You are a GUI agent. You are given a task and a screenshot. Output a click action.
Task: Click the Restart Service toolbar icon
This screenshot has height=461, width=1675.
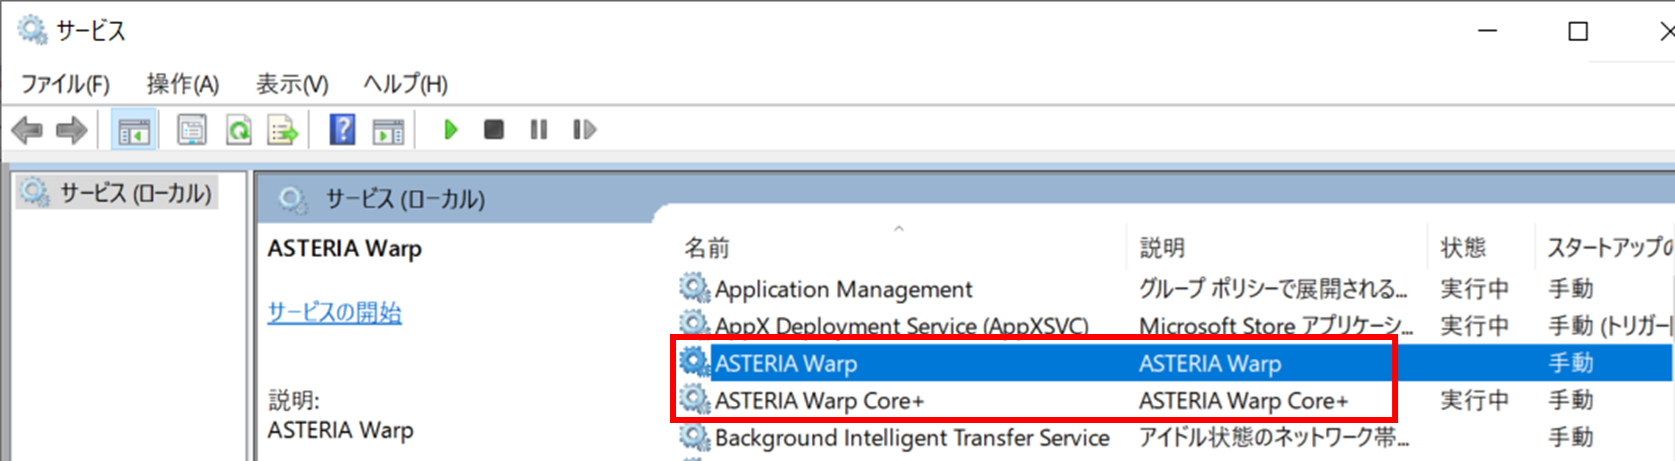(584, 130)
